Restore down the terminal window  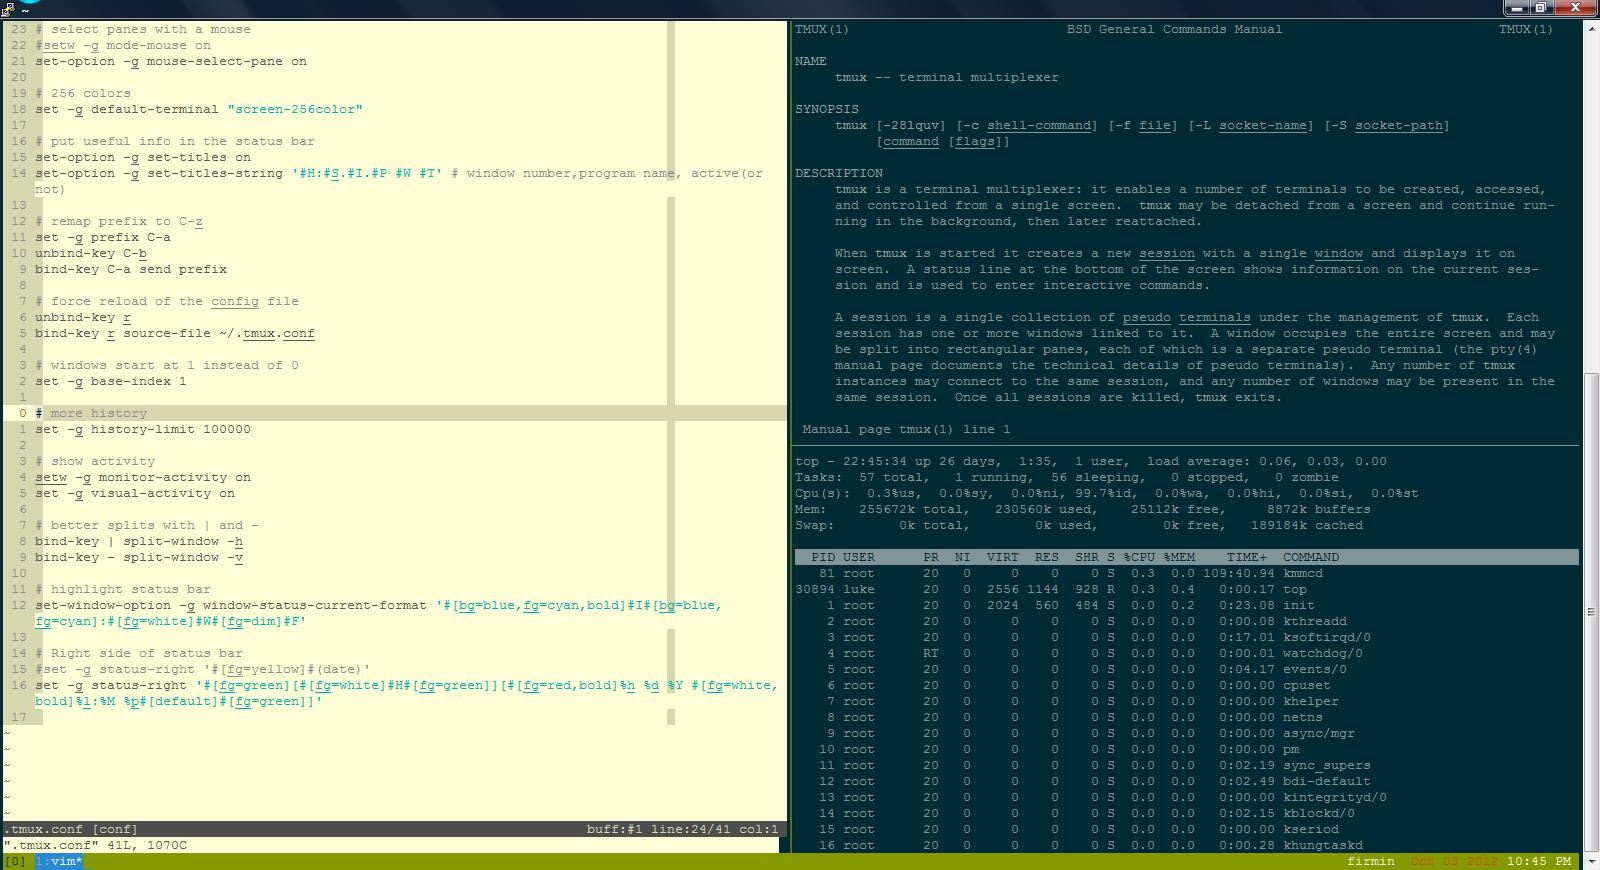(x=1541, y=7)
